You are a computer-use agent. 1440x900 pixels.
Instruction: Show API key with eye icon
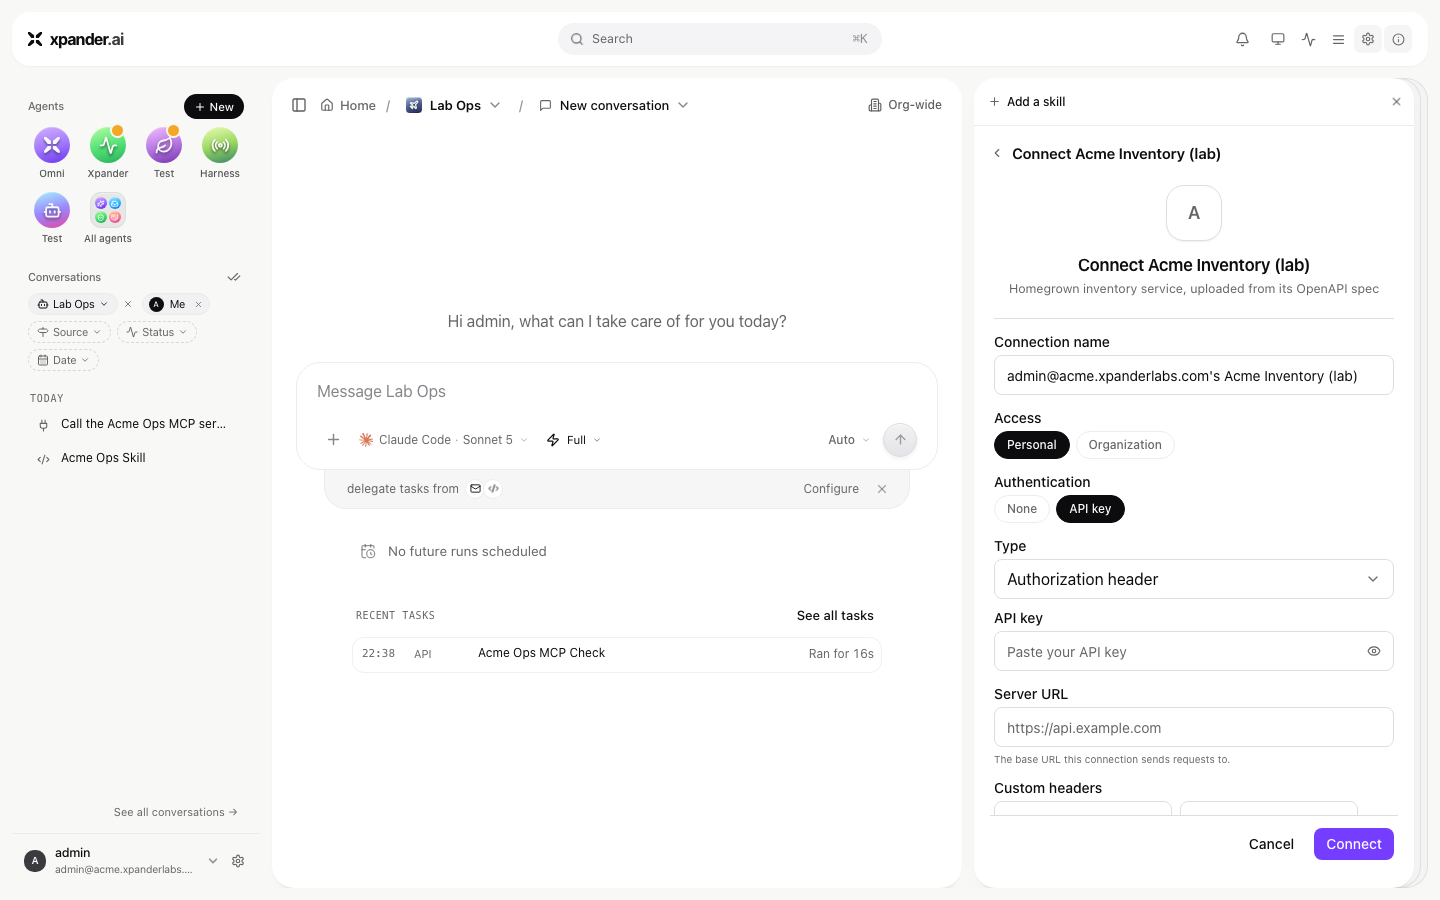[1374, 651]
